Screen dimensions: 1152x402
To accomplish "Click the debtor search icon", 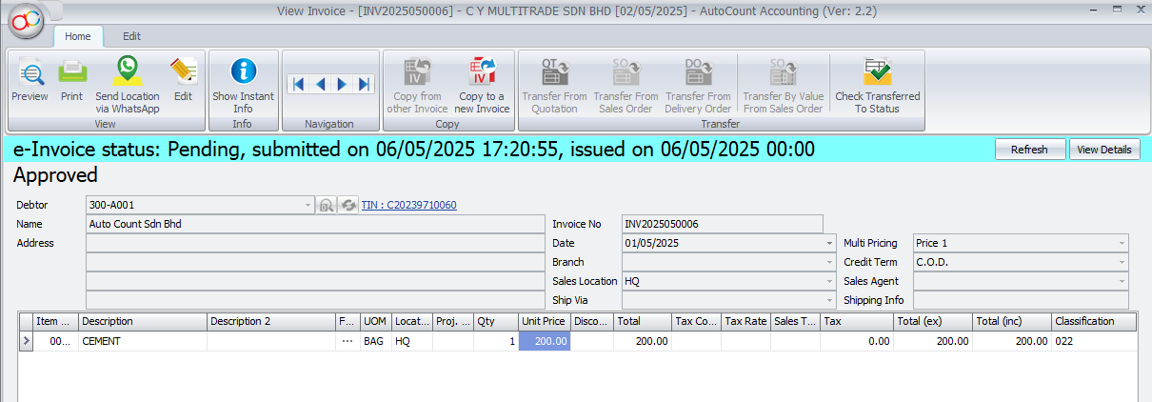I will pos(326,205).
